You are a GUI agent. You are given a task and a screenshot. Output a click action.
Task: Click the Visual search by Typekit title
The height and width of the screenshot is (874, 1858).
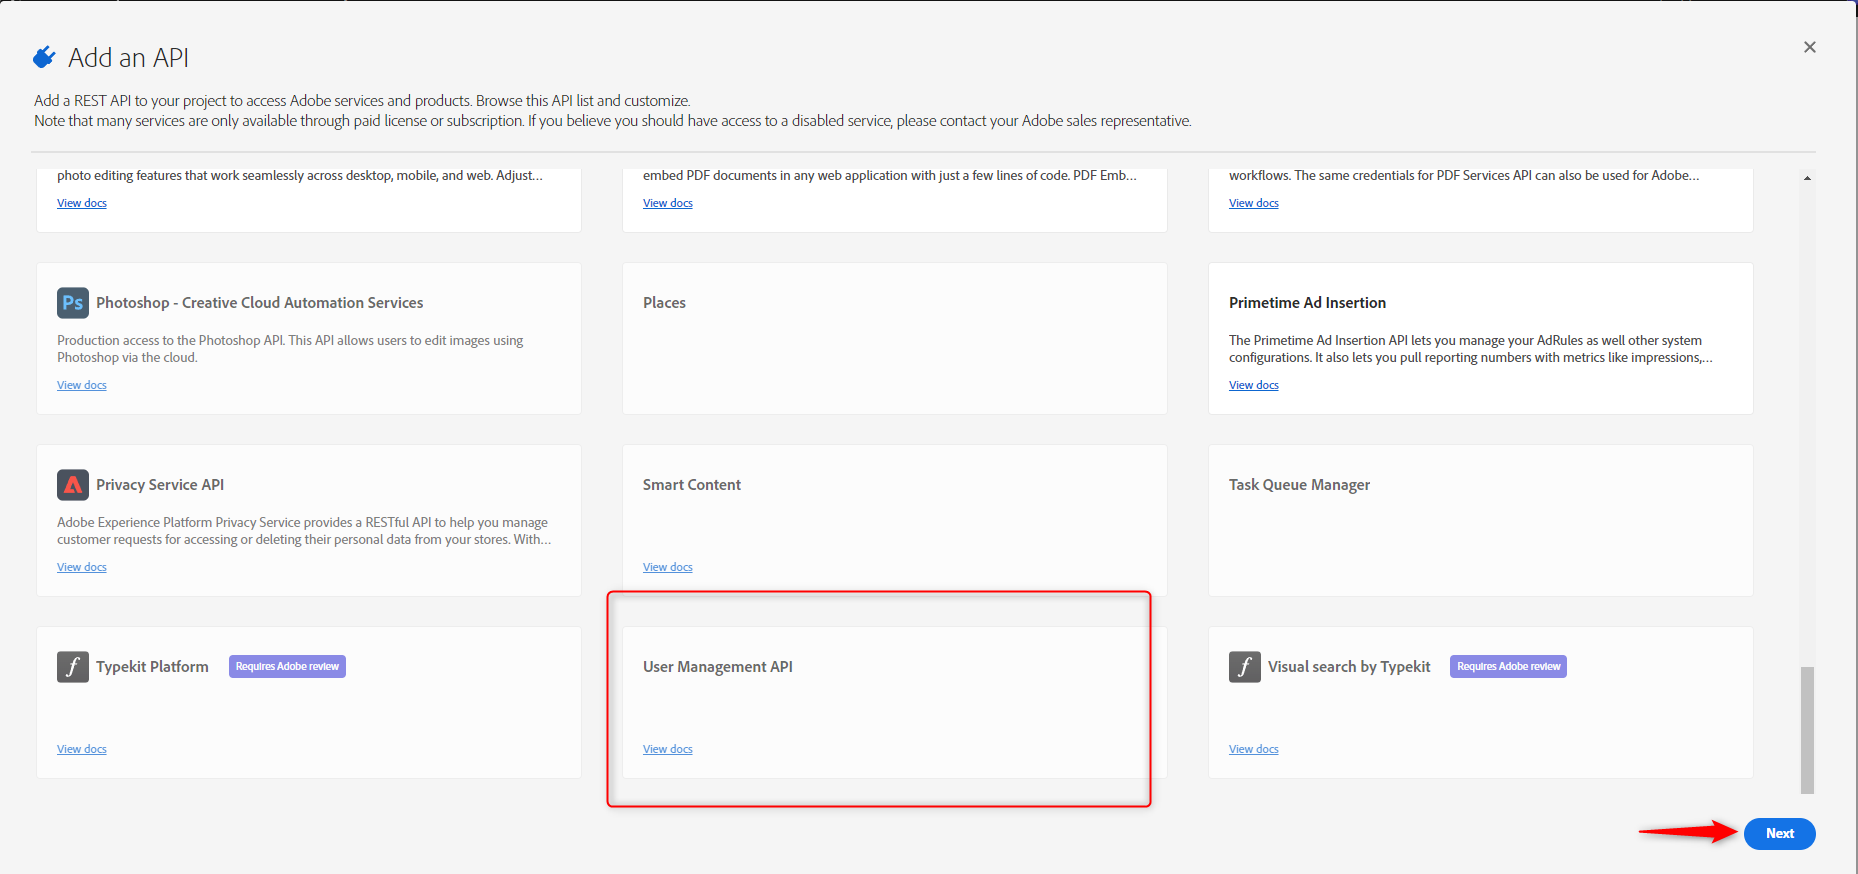[x=1349, y=667]
